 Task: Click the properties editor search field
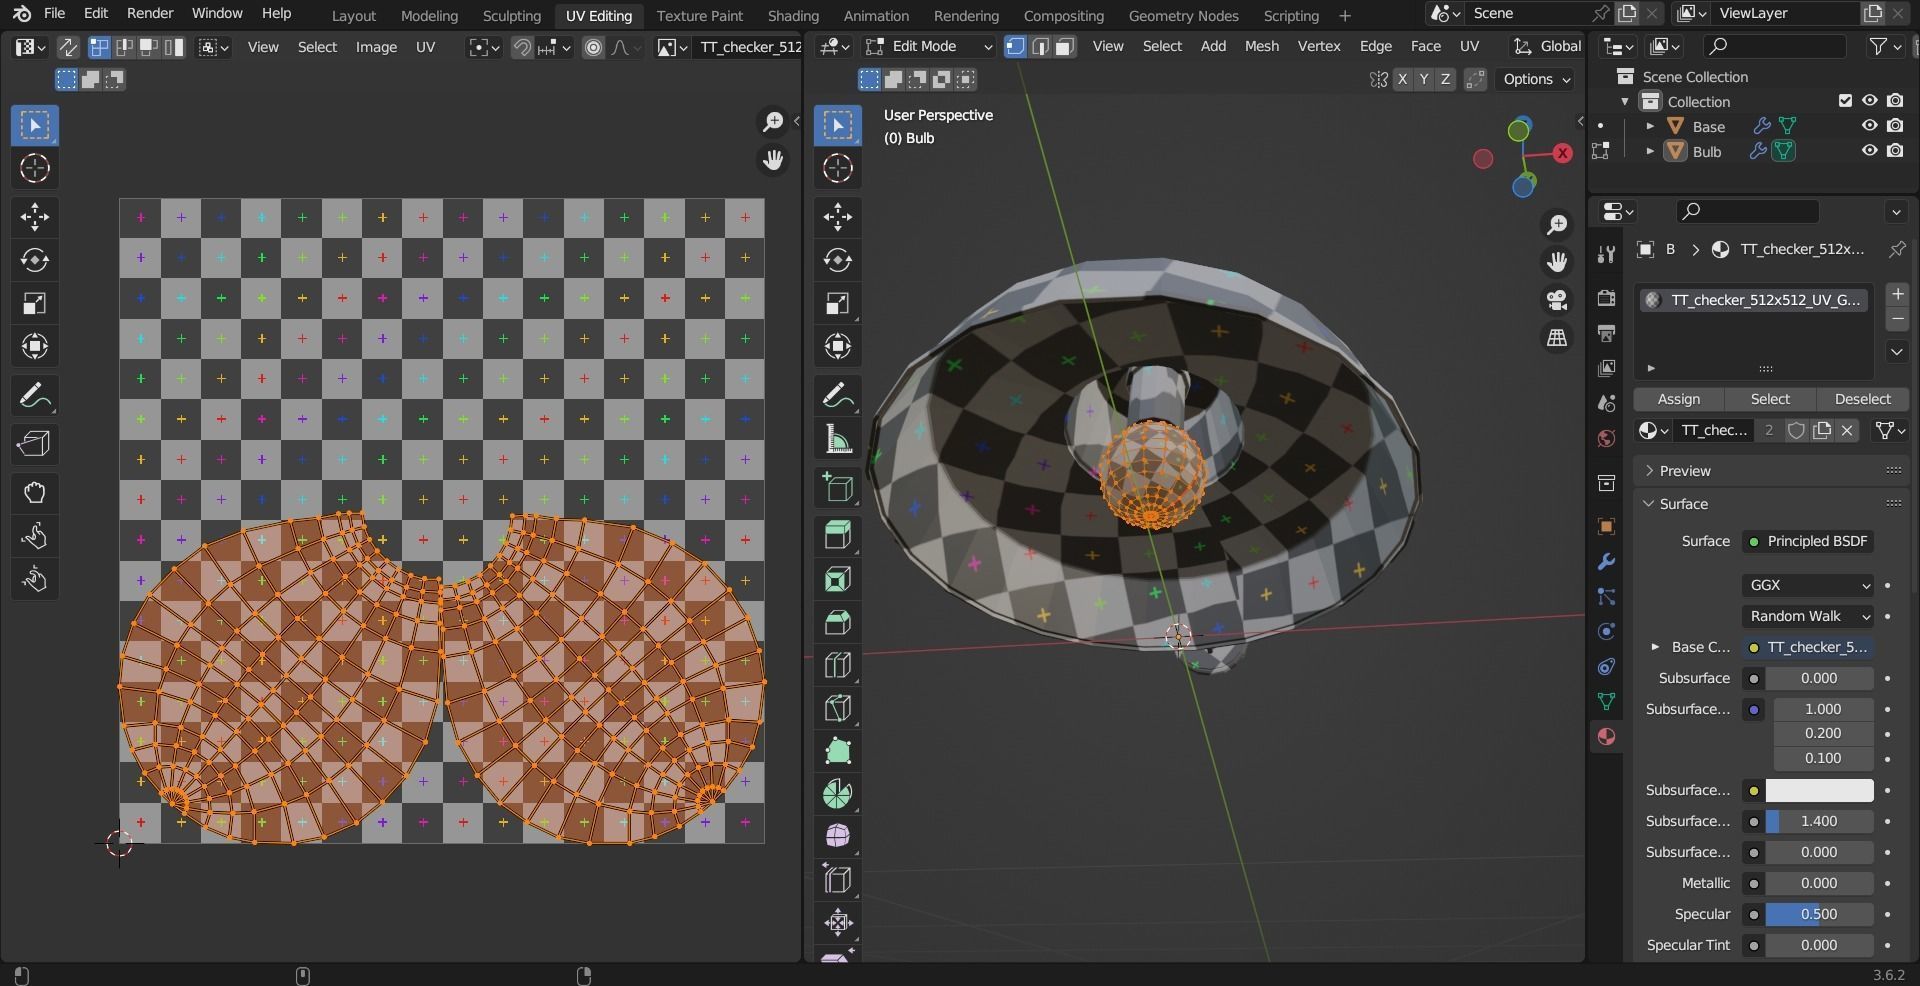point(1746,211)
